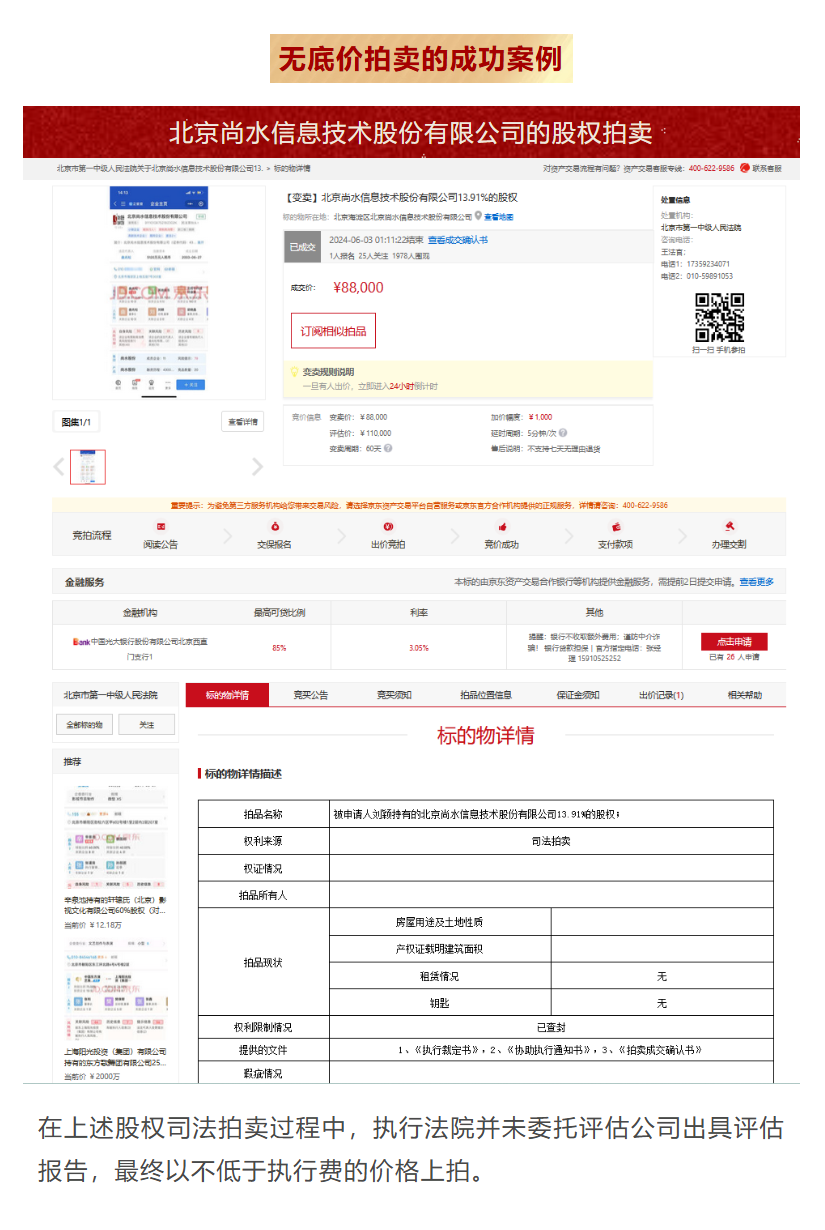The width and height of the screenshot is (825, 1230).
Task: Click the 订阅相似拍品 button
Action: (x=335, y=331)
